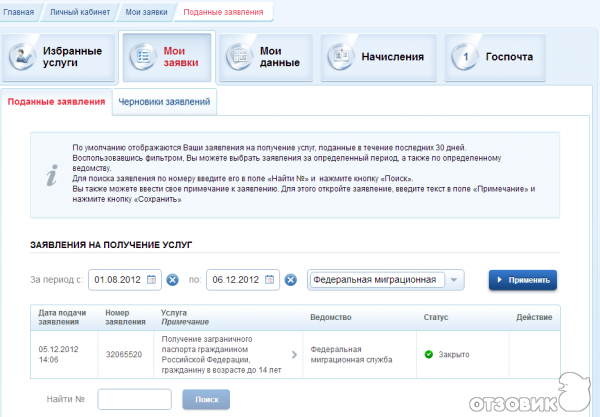Switch to Черновики заявлений tab

163,102
